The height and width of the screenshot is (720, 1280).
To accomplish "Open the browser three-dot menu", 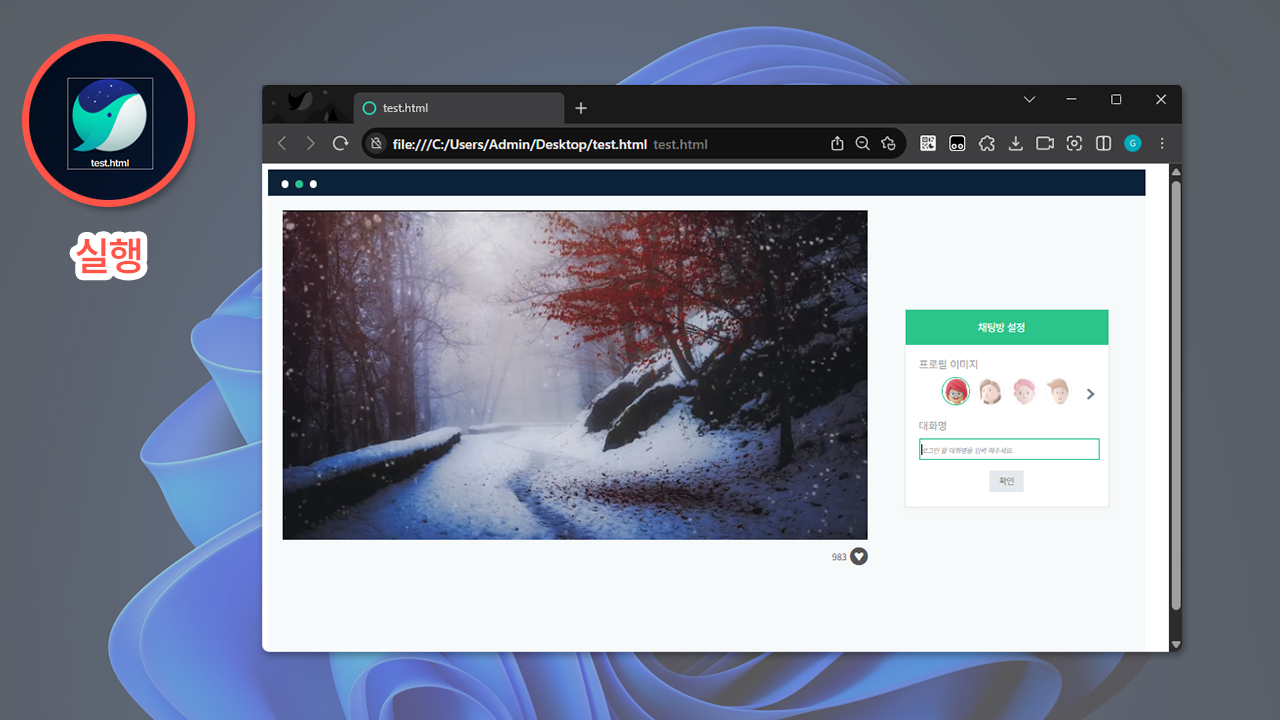I will (x=1162, y=144).
